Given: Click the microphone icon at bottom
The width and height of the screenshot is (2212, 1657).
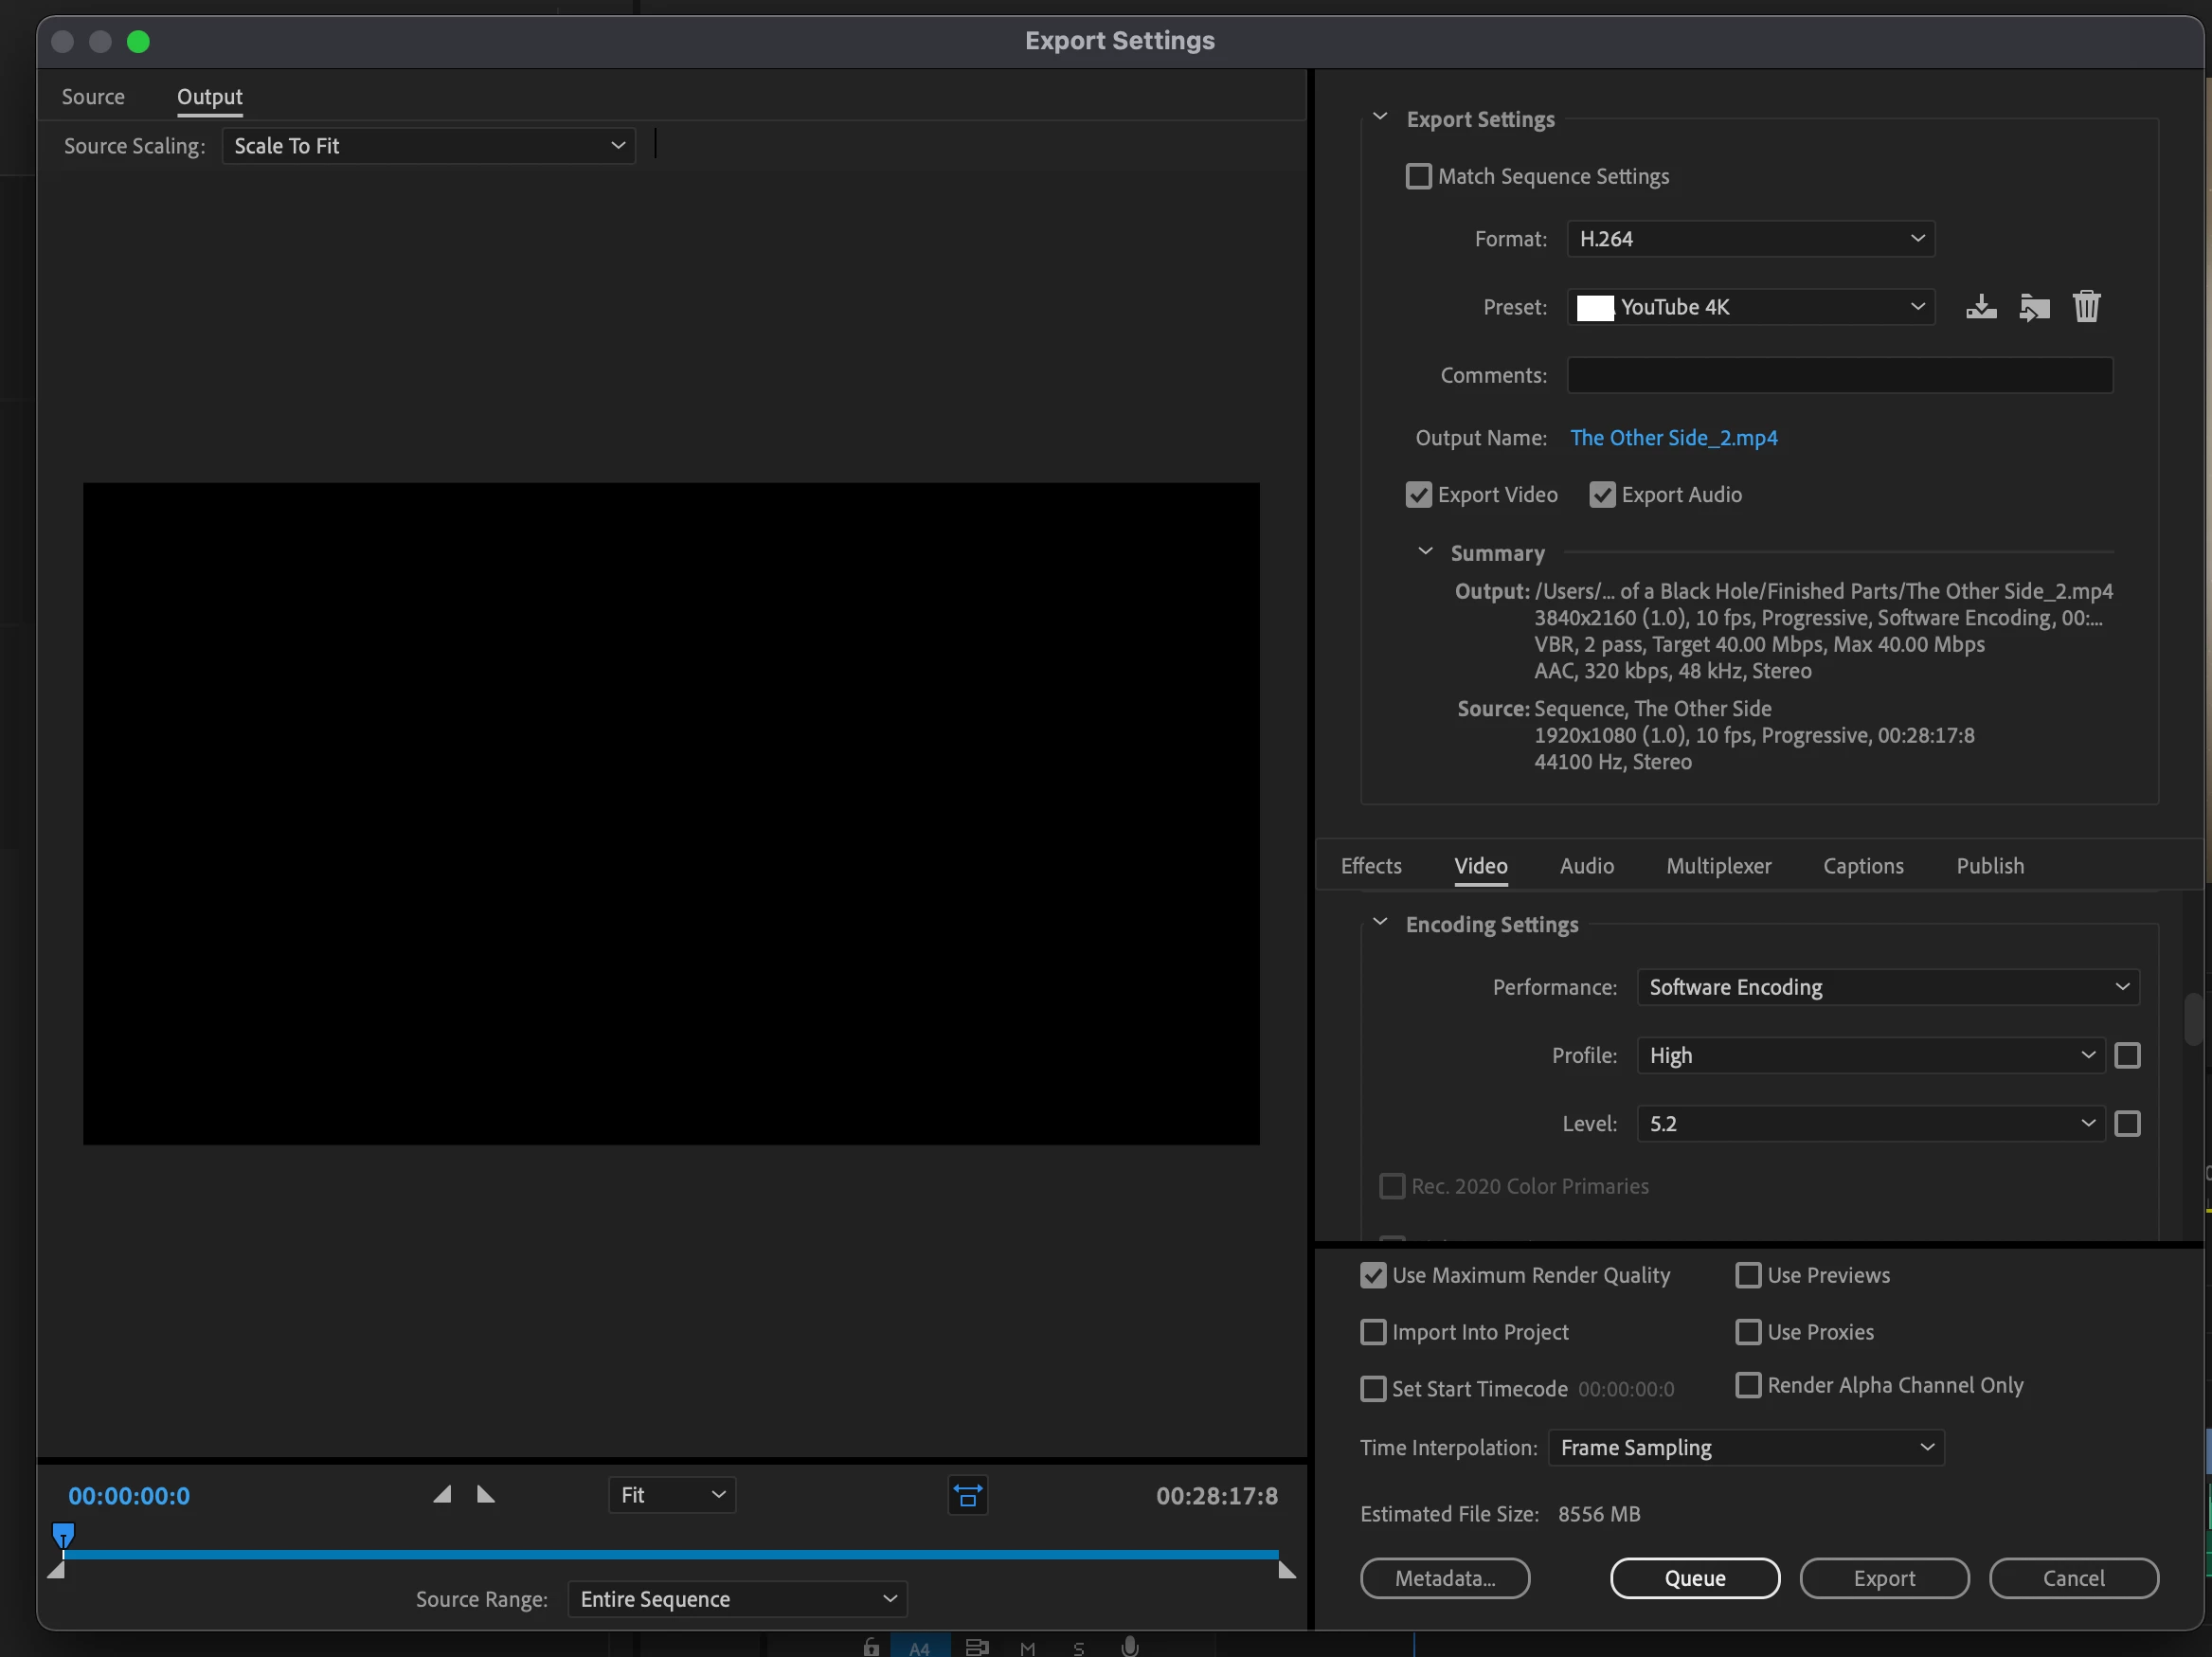Looking at the screenshot, I should 1129,1646.
